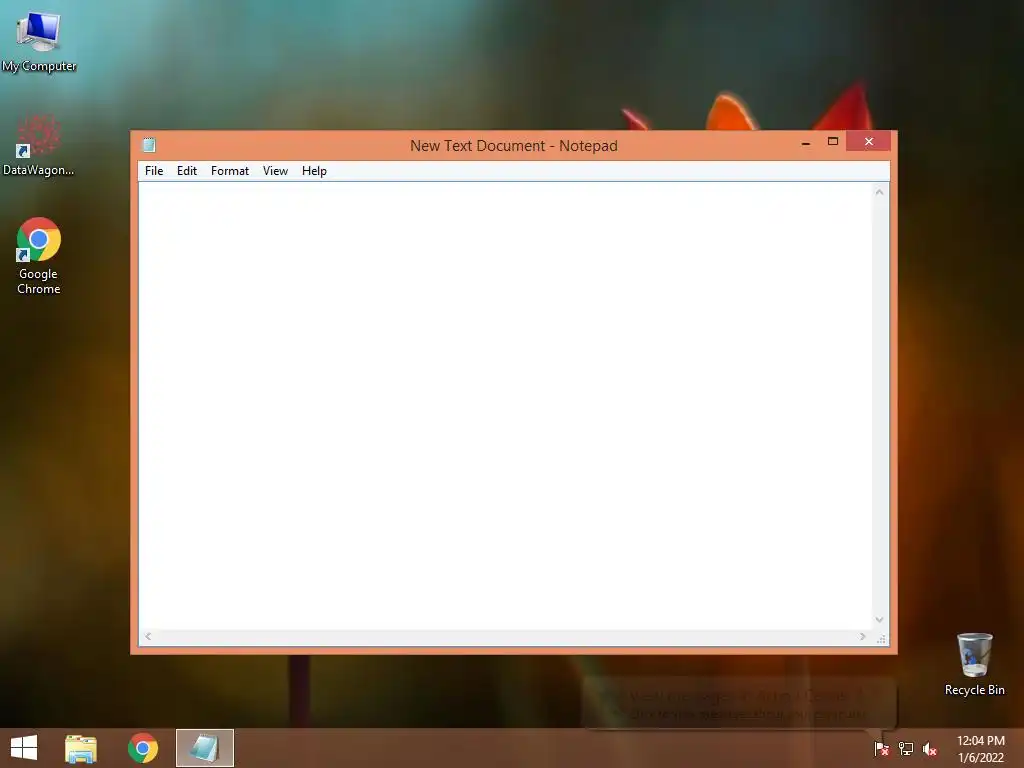Click the horizontal scrollbar right arrow
This screenshot has width=1024, height=768.
click(x=863, y=637)
